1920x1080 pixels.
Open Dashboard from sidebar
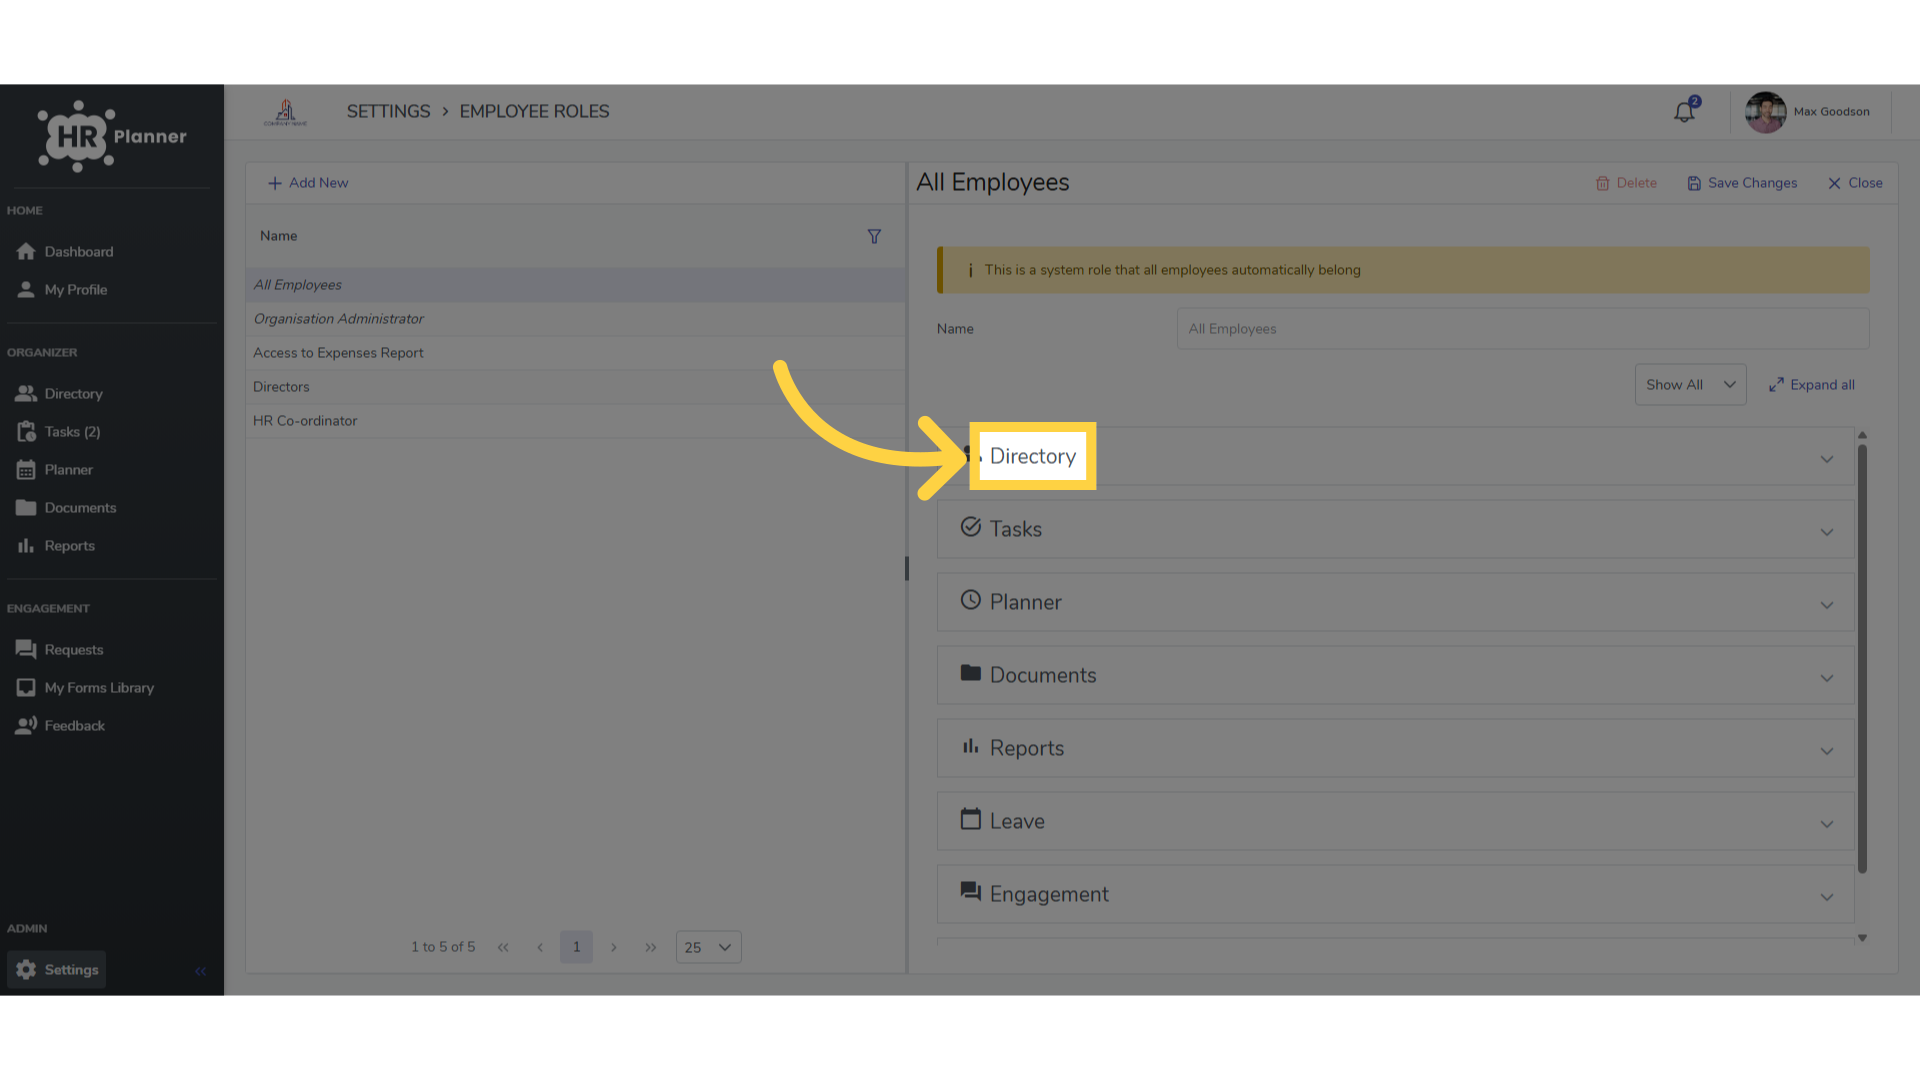click(65, 251)
